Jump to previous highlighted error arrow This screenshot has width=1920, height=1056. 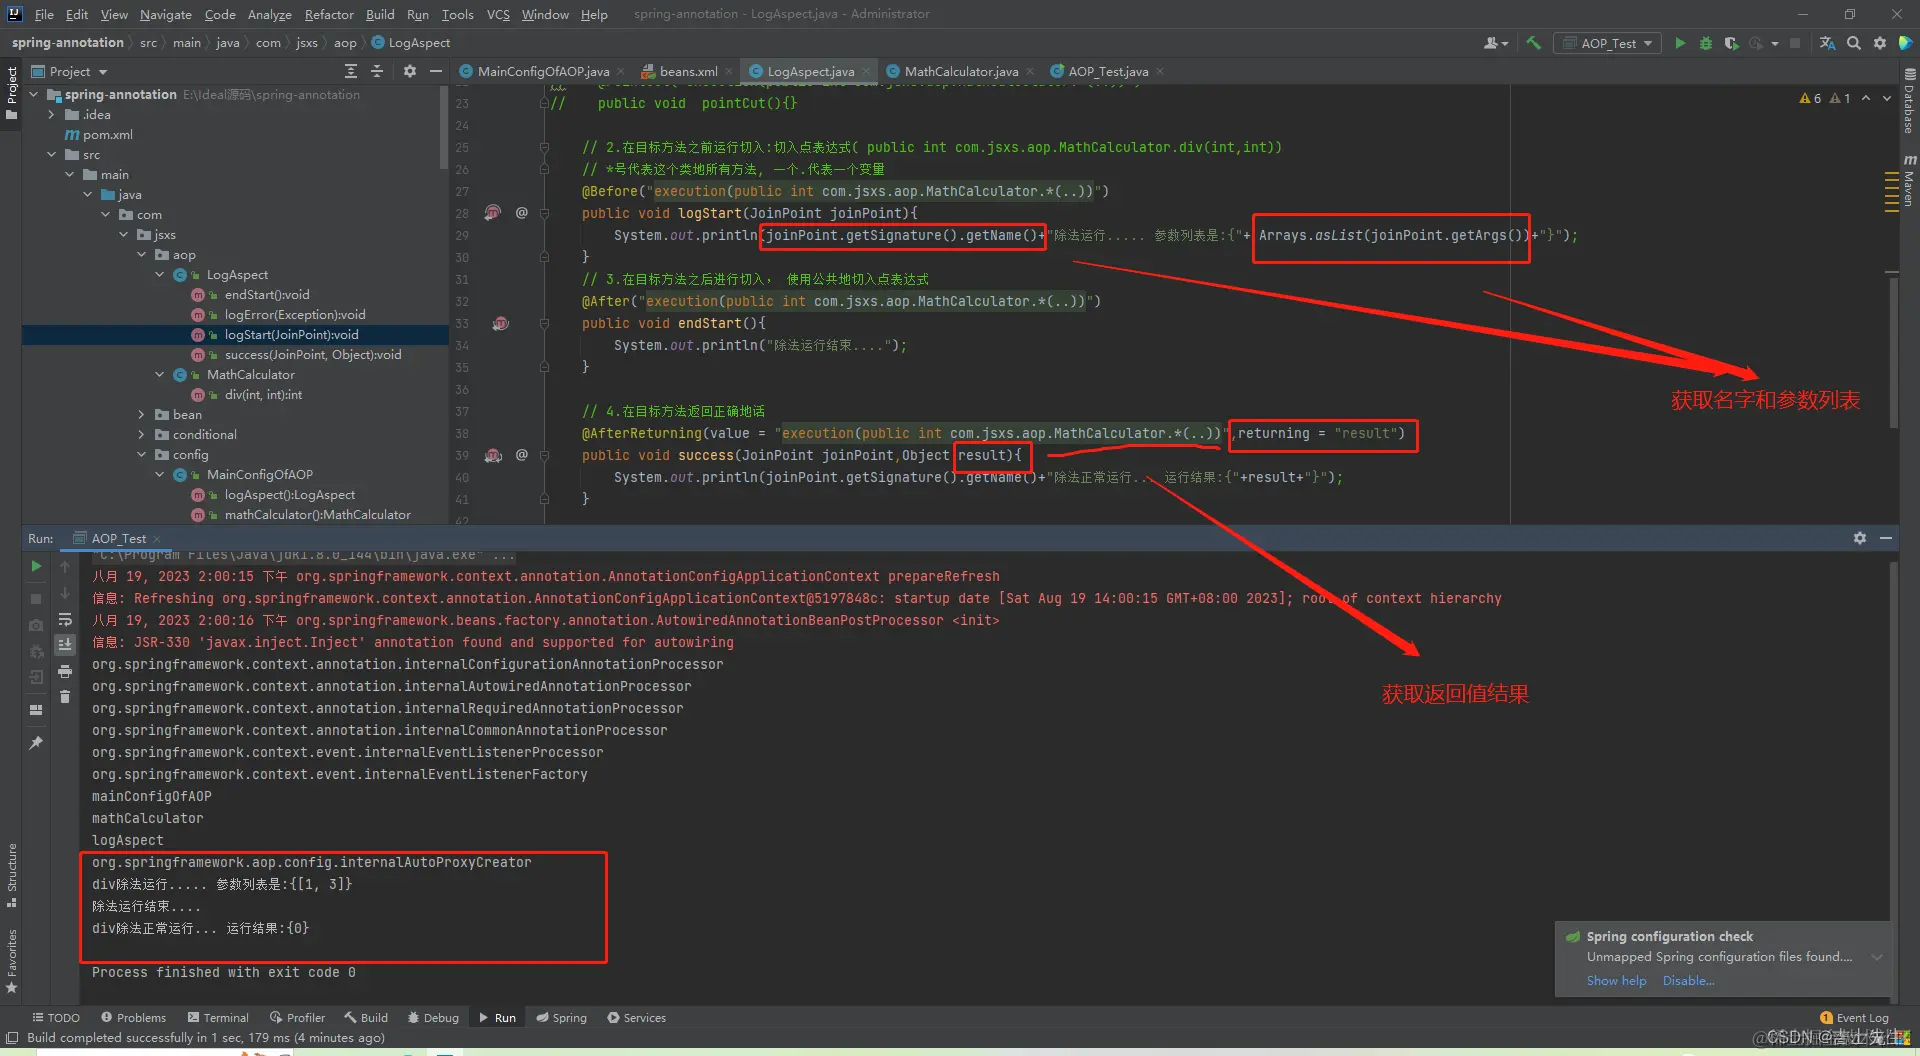pyautogui.click(x=1866, y=98)
